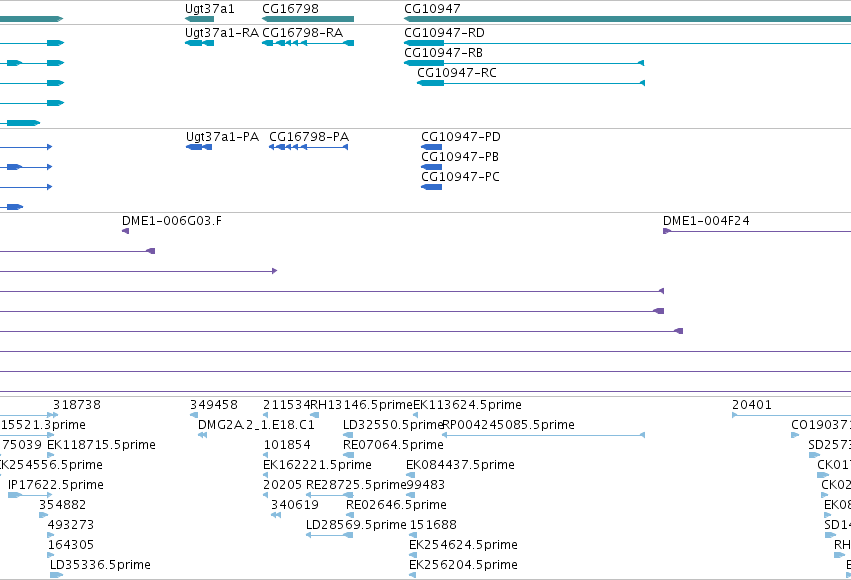
Task: Click the LD35336.5prime label
Action: tap(100, 565)
